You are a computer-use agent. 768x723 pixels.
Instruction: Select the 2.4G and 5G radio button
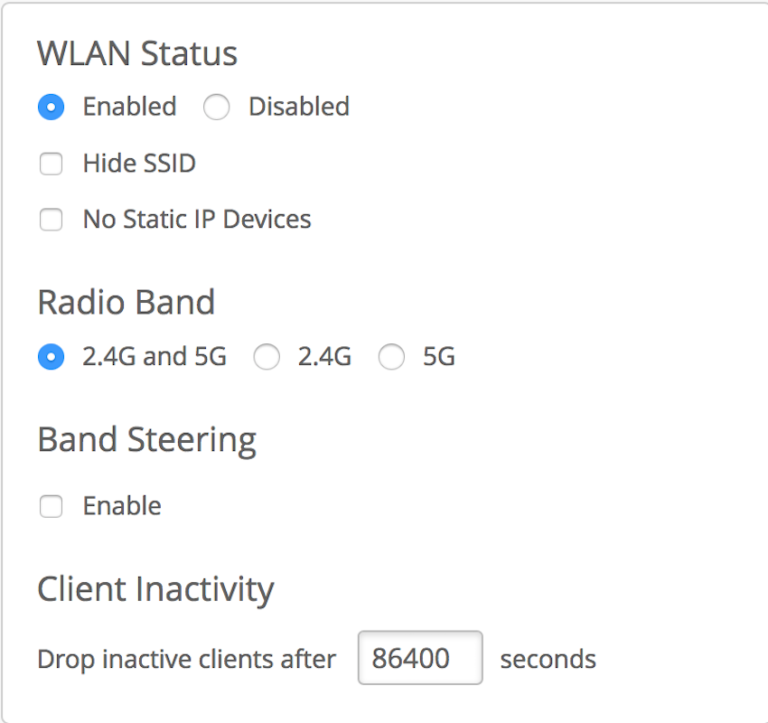51,357
